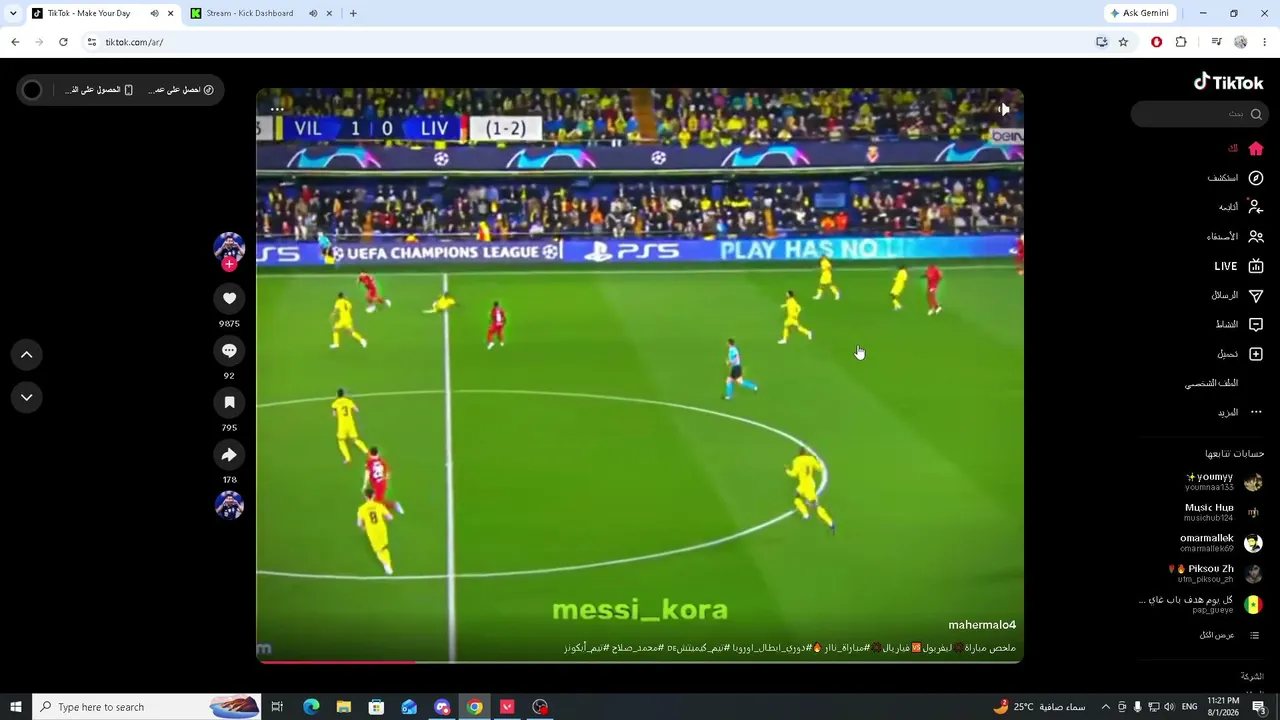Bookmark this page with the star icon
This screenshot has width=1280, height=720.
click(1123, 42)
